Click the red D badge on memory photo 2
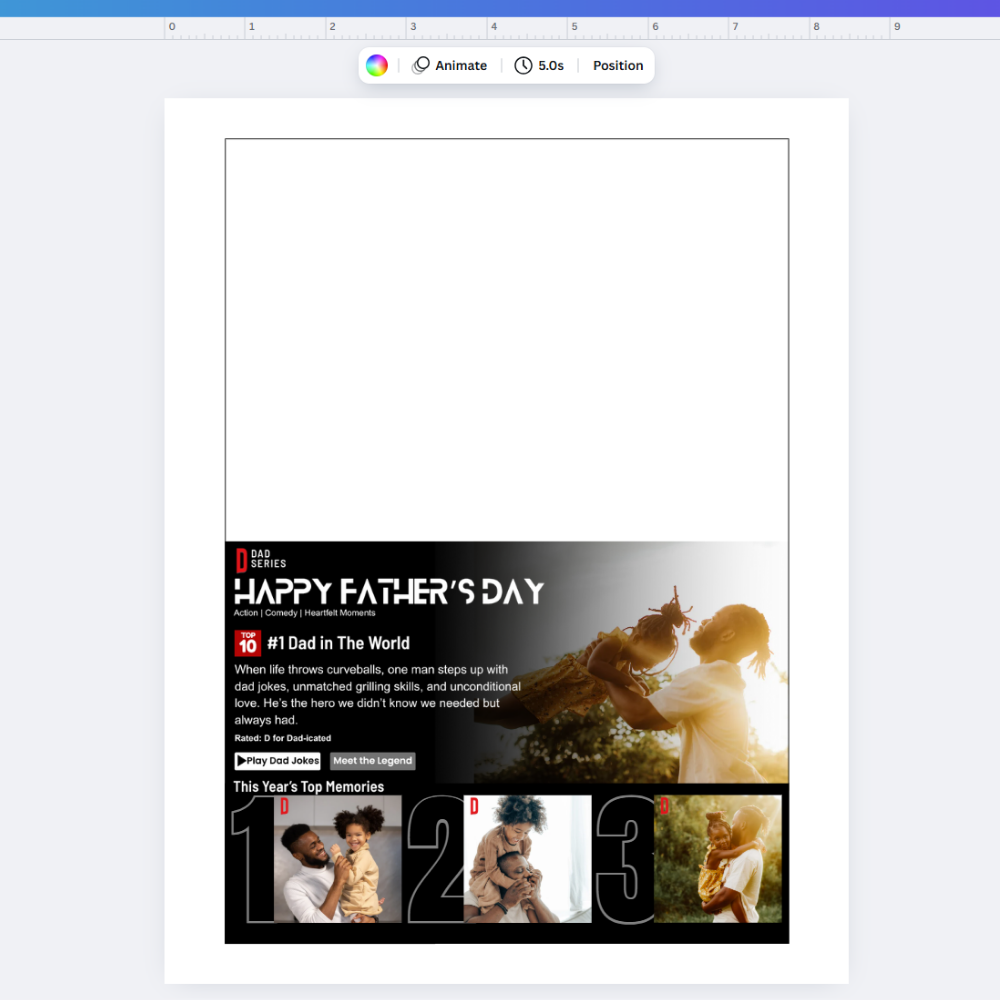 pyautogui.click(x=474, y=806)
